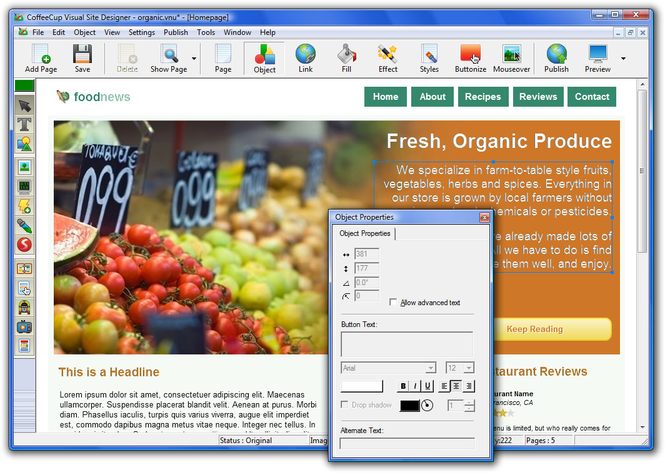Open the Page properties toolbar button
Image resolution: width=665 pixels, height=473 pixels.
click(x=223, y=59)
